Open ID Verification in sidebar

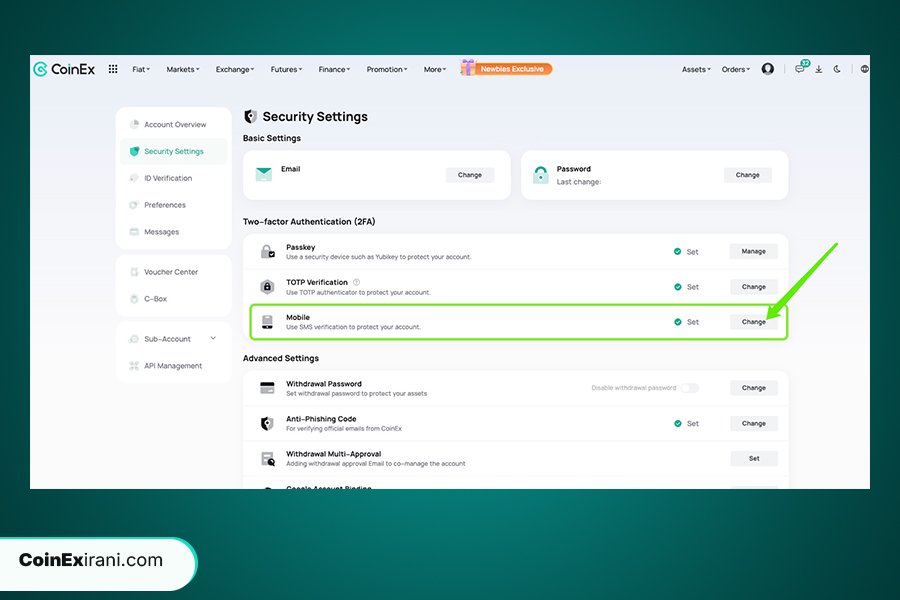point(174,178)
